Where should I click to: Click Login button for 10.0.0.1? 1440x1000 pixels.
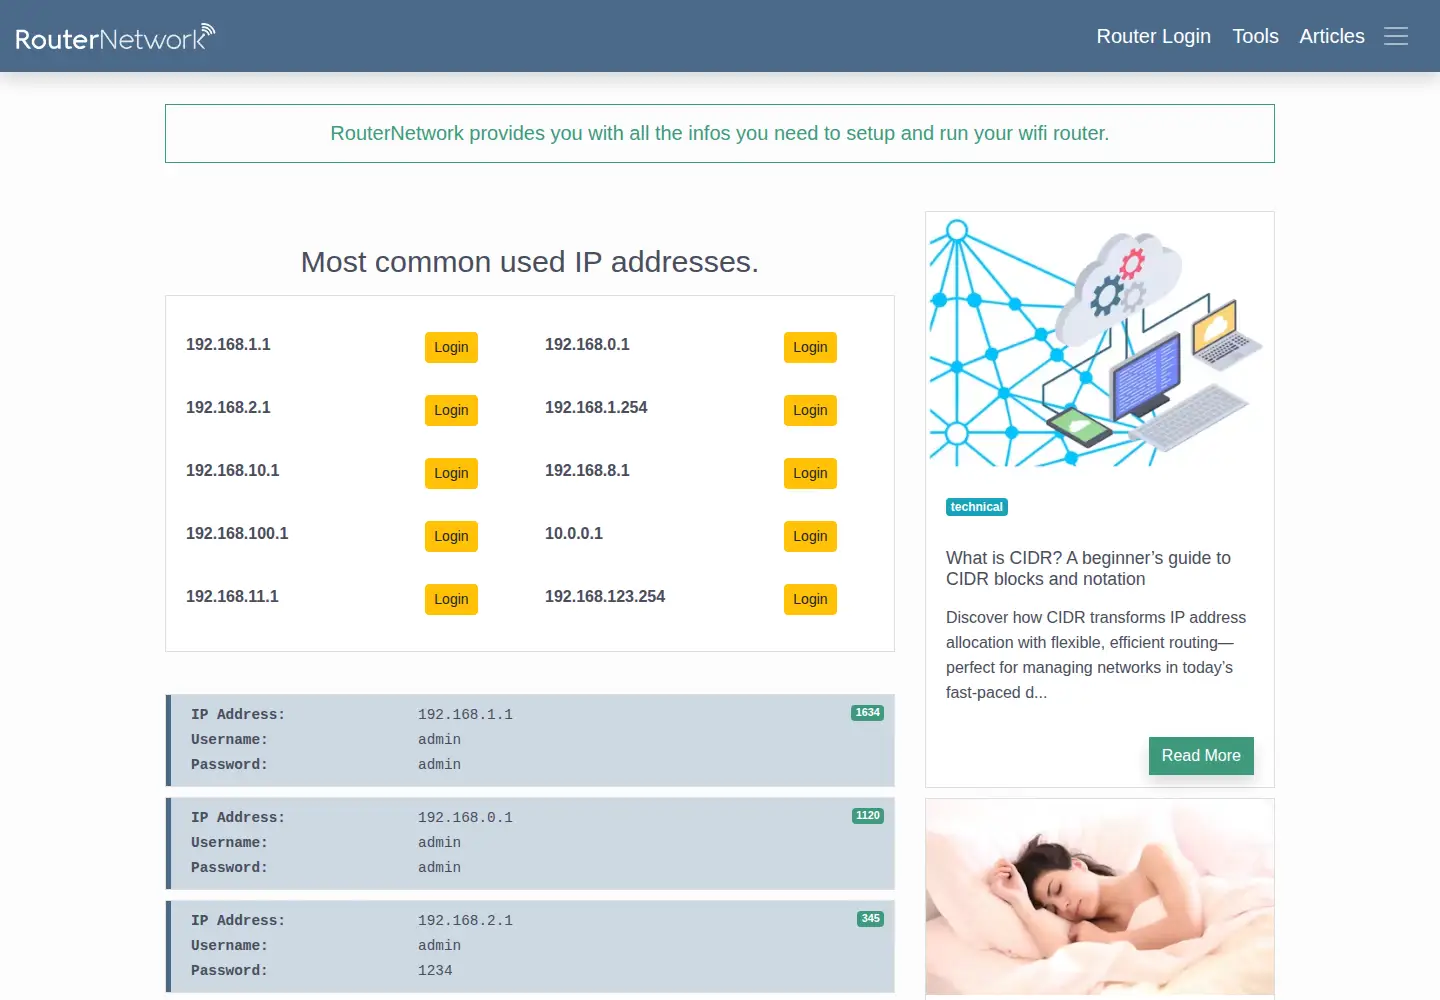pos(810,536)
